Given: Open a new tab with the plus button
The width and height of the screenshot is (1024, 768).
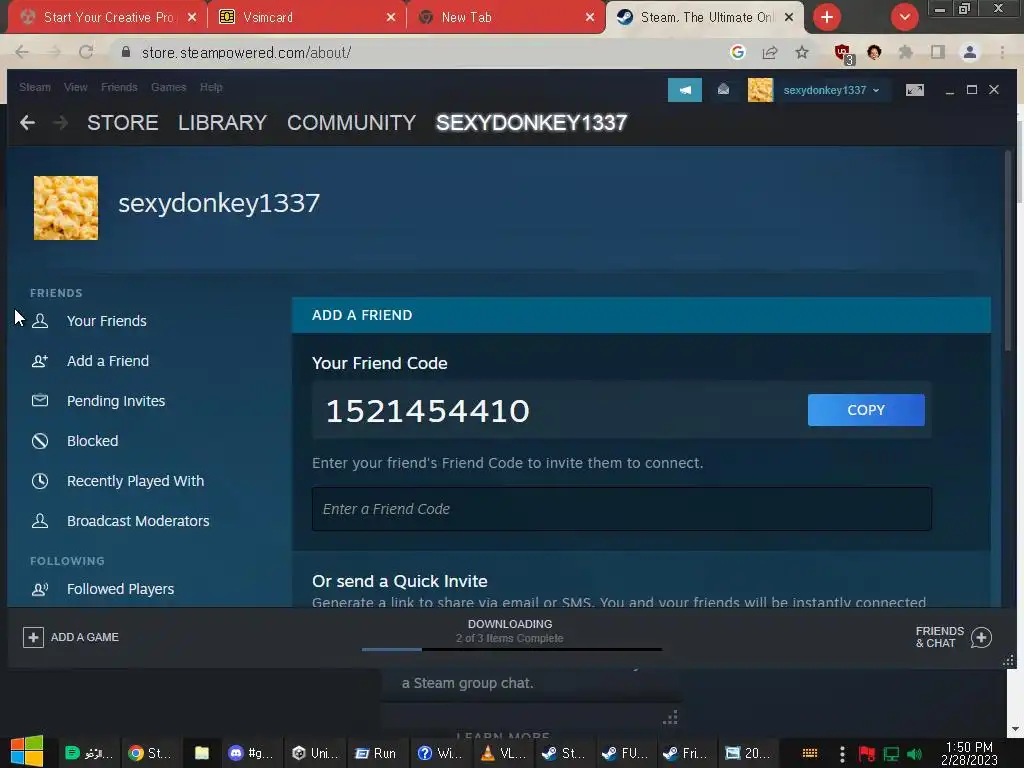Looking at the screenshot, I should coord(827,17).
